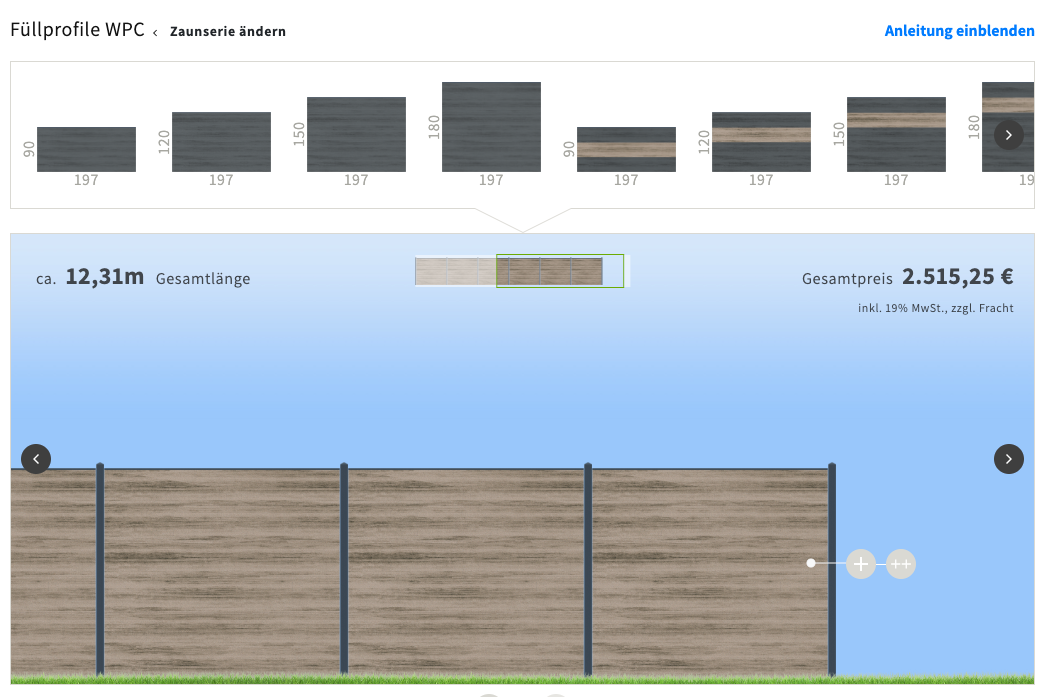Pick the striped 150 x 197 panel

point(896,135)
